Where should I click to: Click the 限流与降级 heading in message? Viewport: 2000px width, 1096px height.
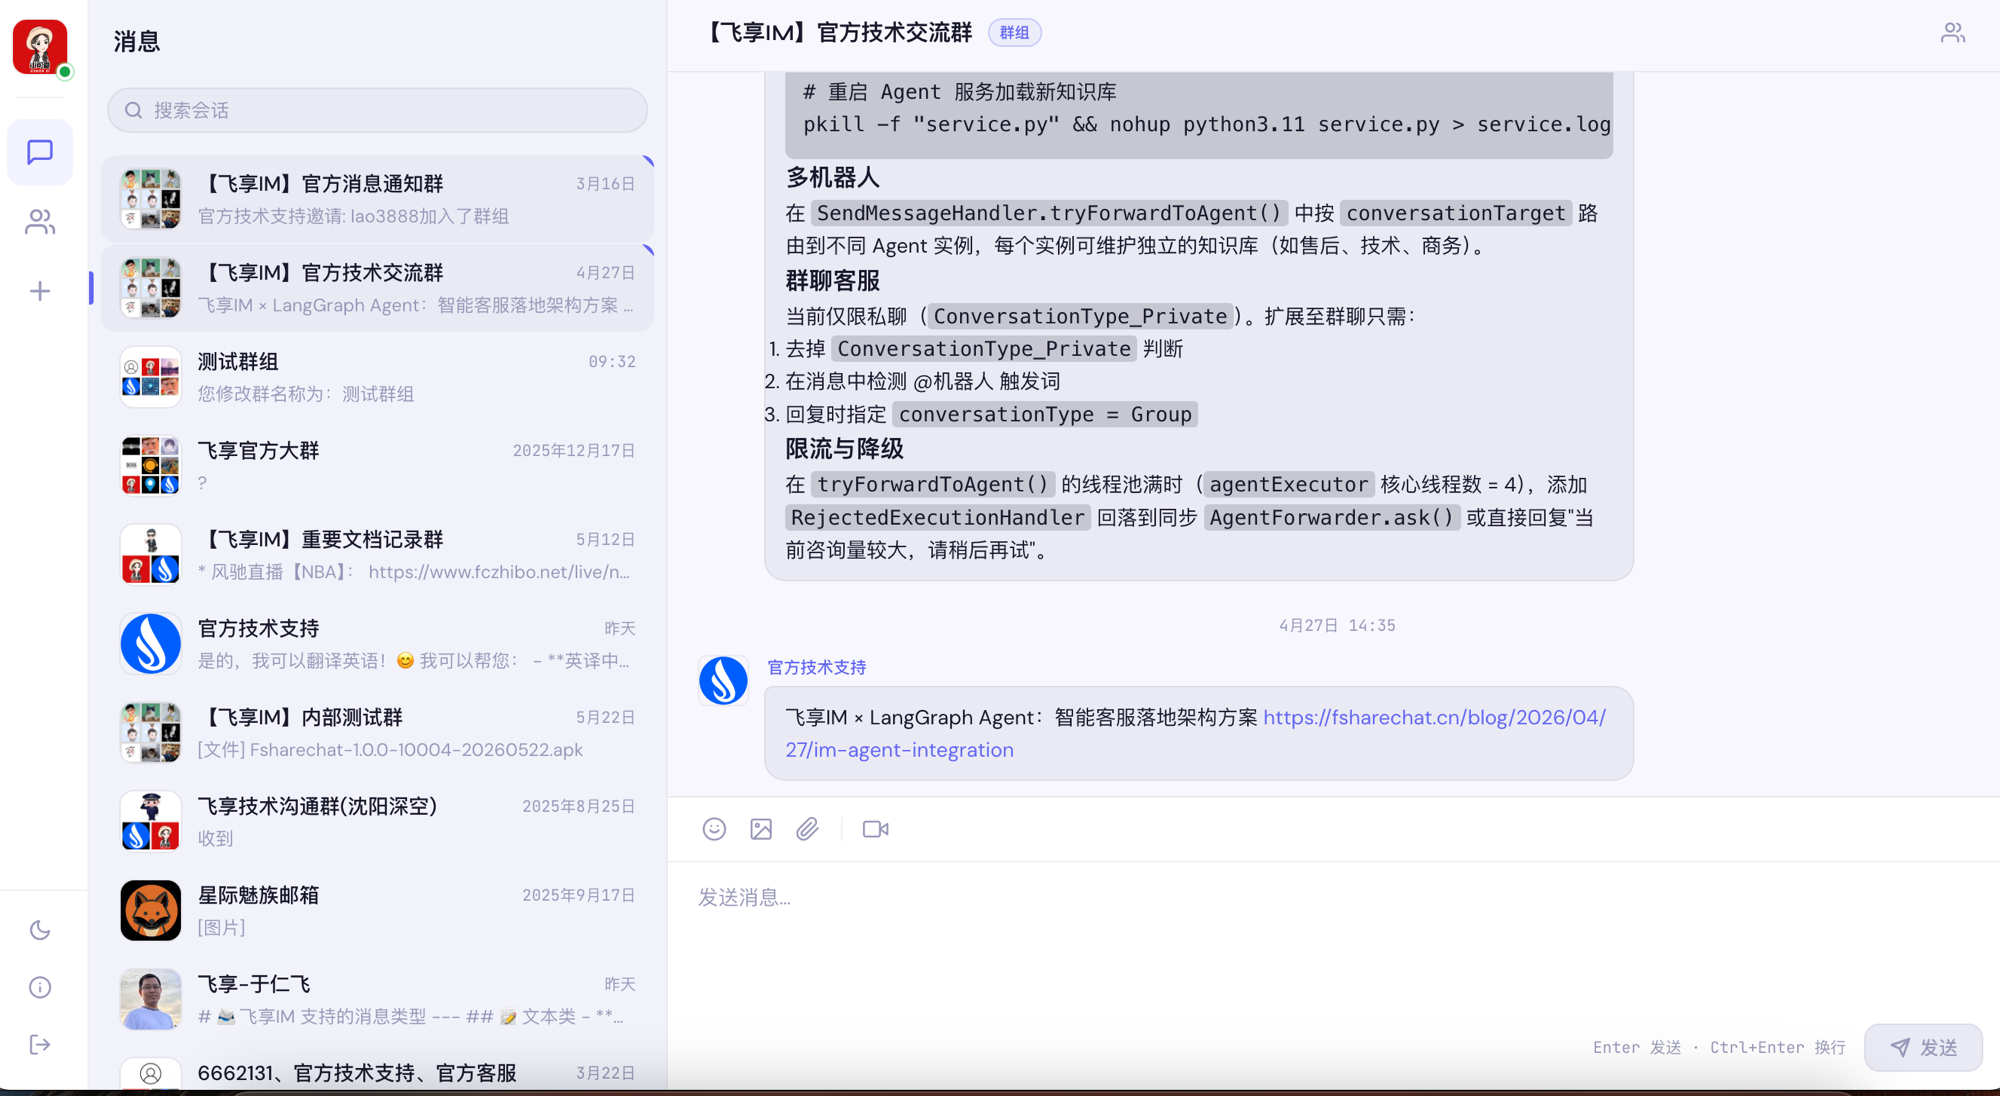click(x=844, y=449)
